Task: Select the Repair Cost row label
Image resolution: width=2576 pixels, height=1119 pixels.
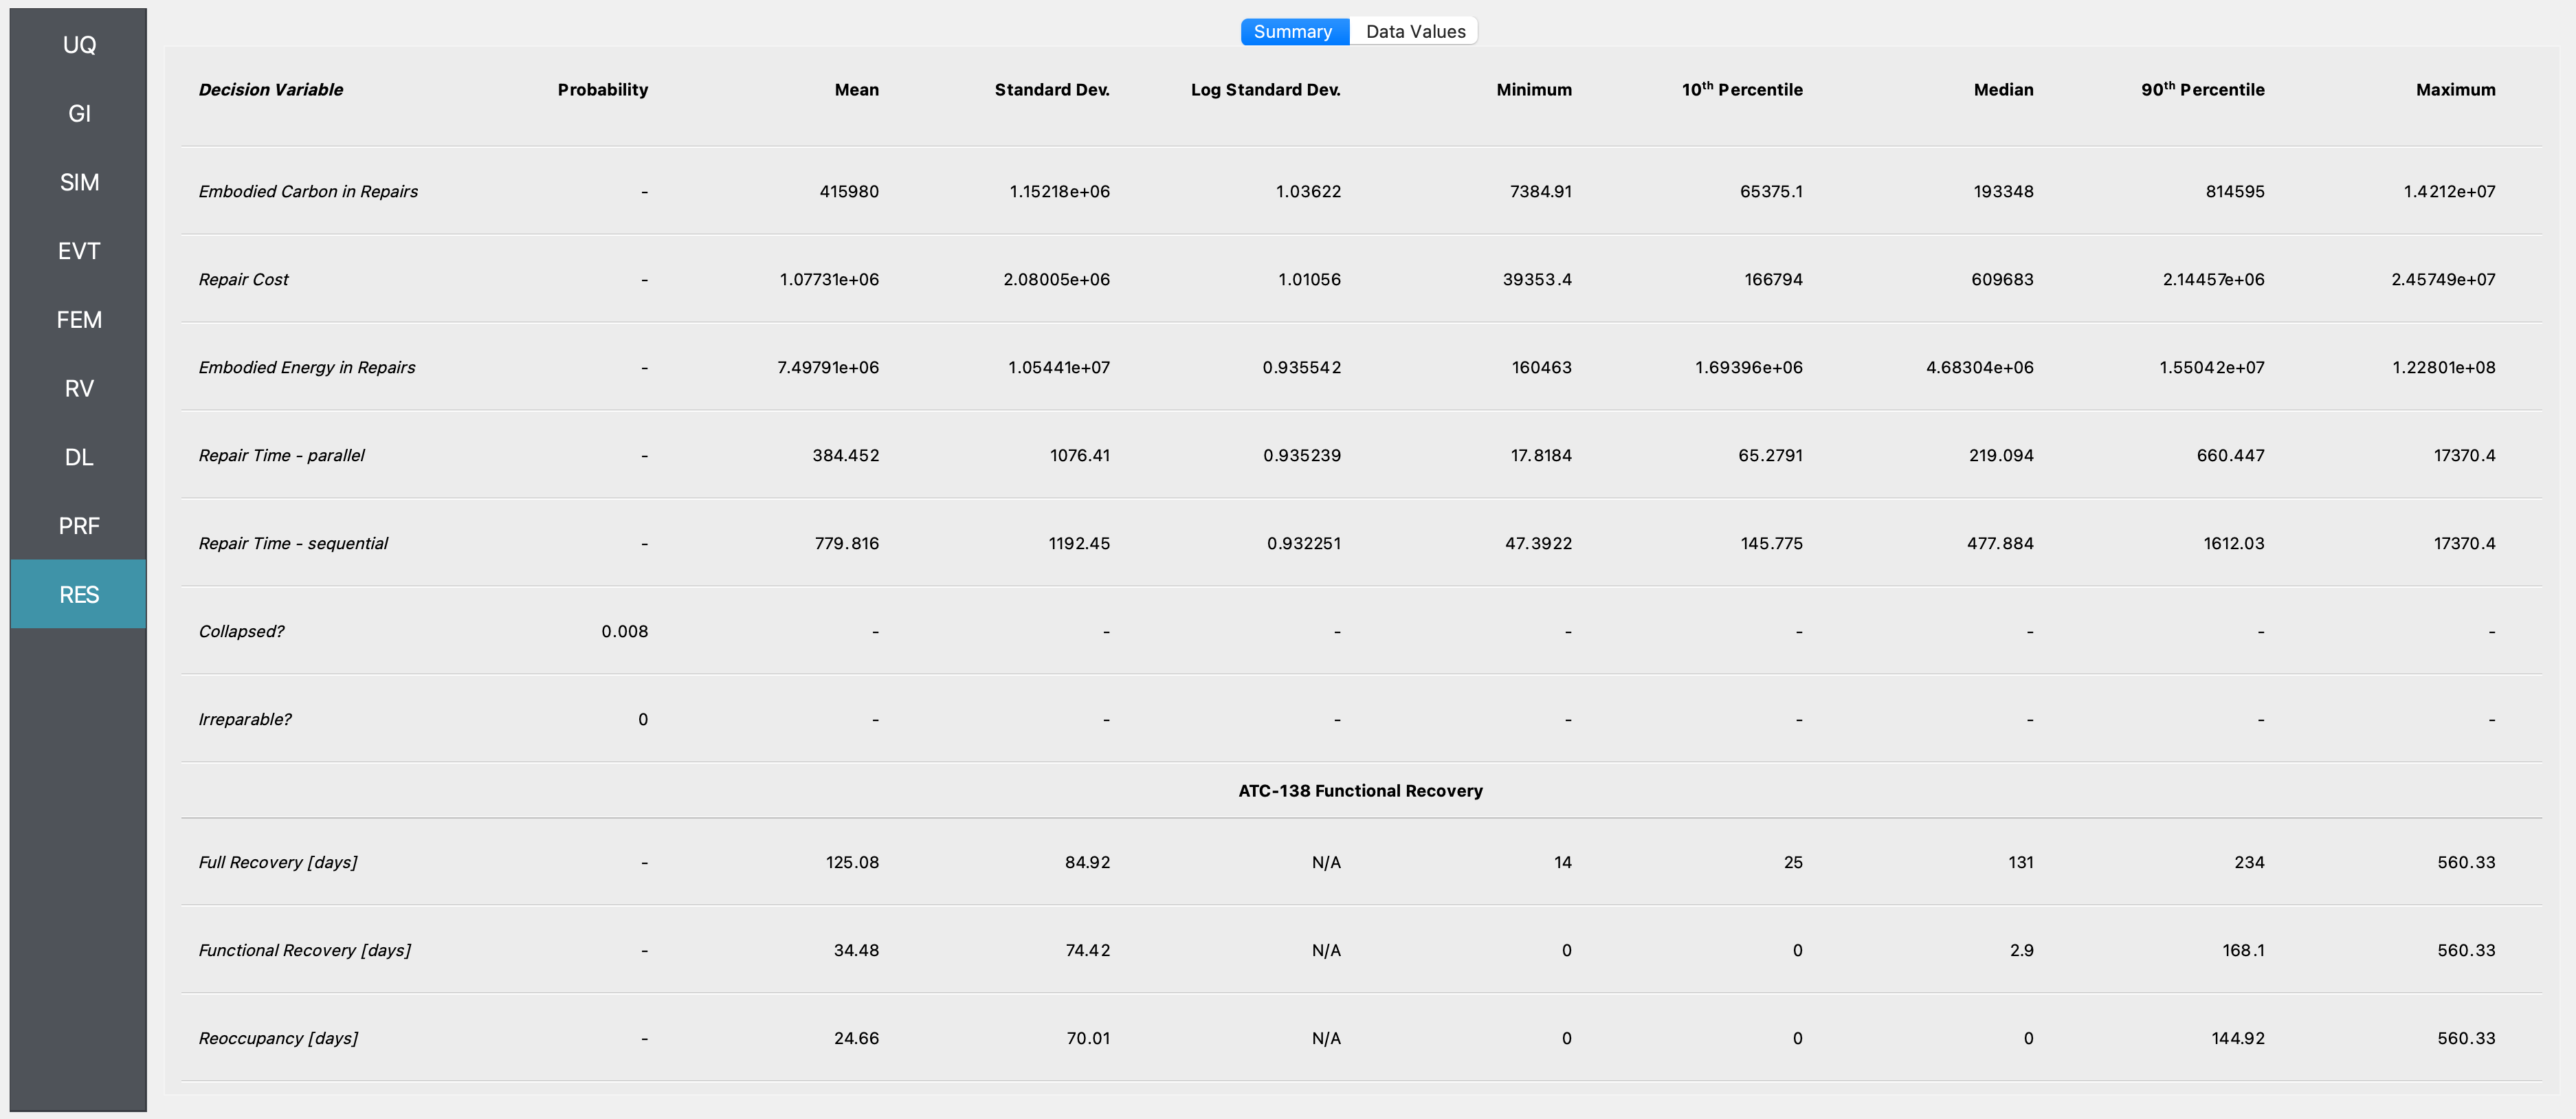Action: pyautogui.click(x=243, y=280)
